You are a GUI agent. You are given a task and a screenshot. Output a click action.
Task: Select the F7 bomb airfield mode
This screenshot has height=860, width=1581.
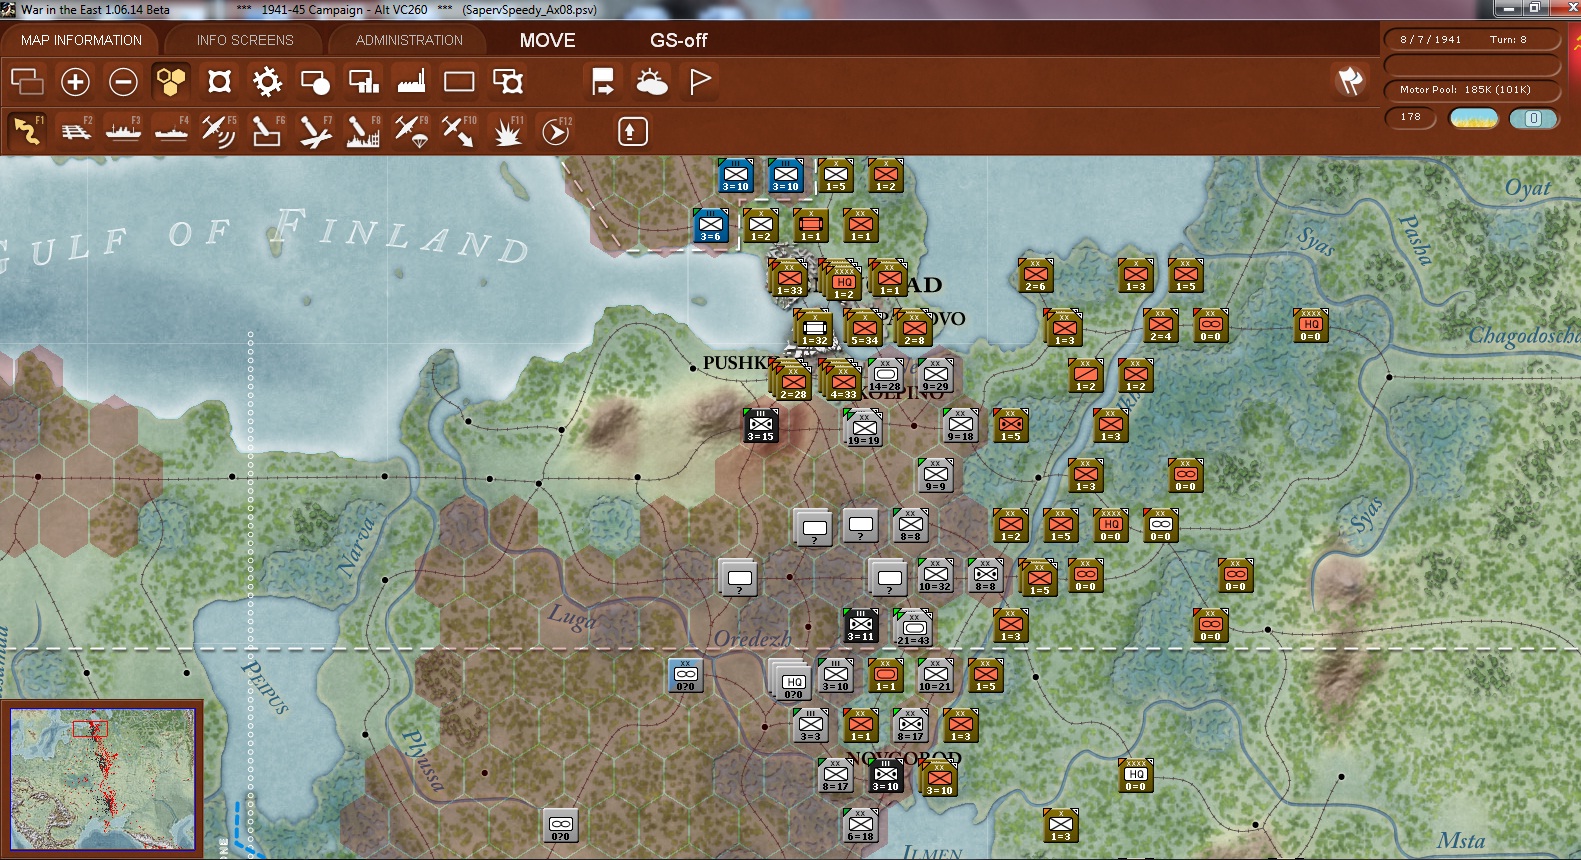pos(315,131)
